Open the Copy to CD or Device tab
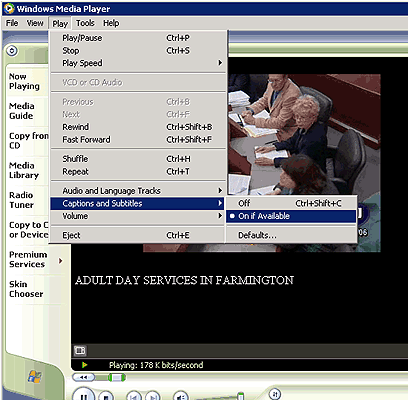The height and width of the screenshot is (400, 408). point(28,230)
